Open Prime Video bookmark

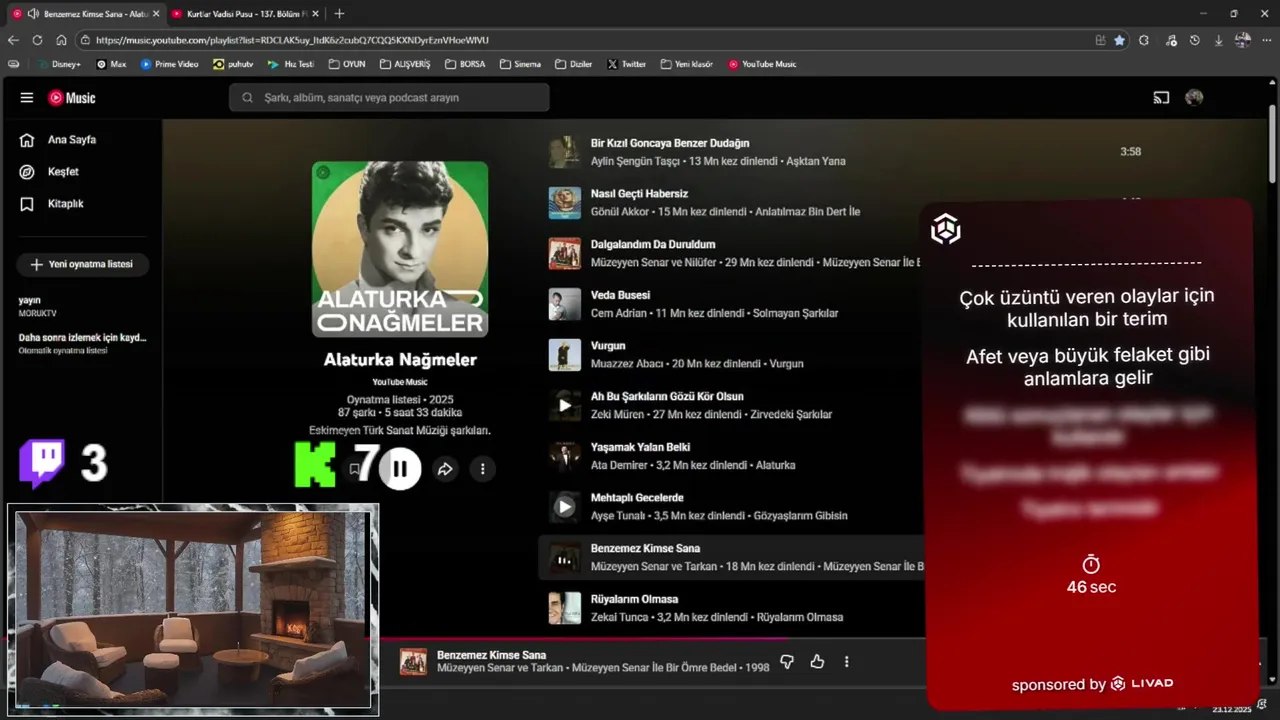click(169, 64)
